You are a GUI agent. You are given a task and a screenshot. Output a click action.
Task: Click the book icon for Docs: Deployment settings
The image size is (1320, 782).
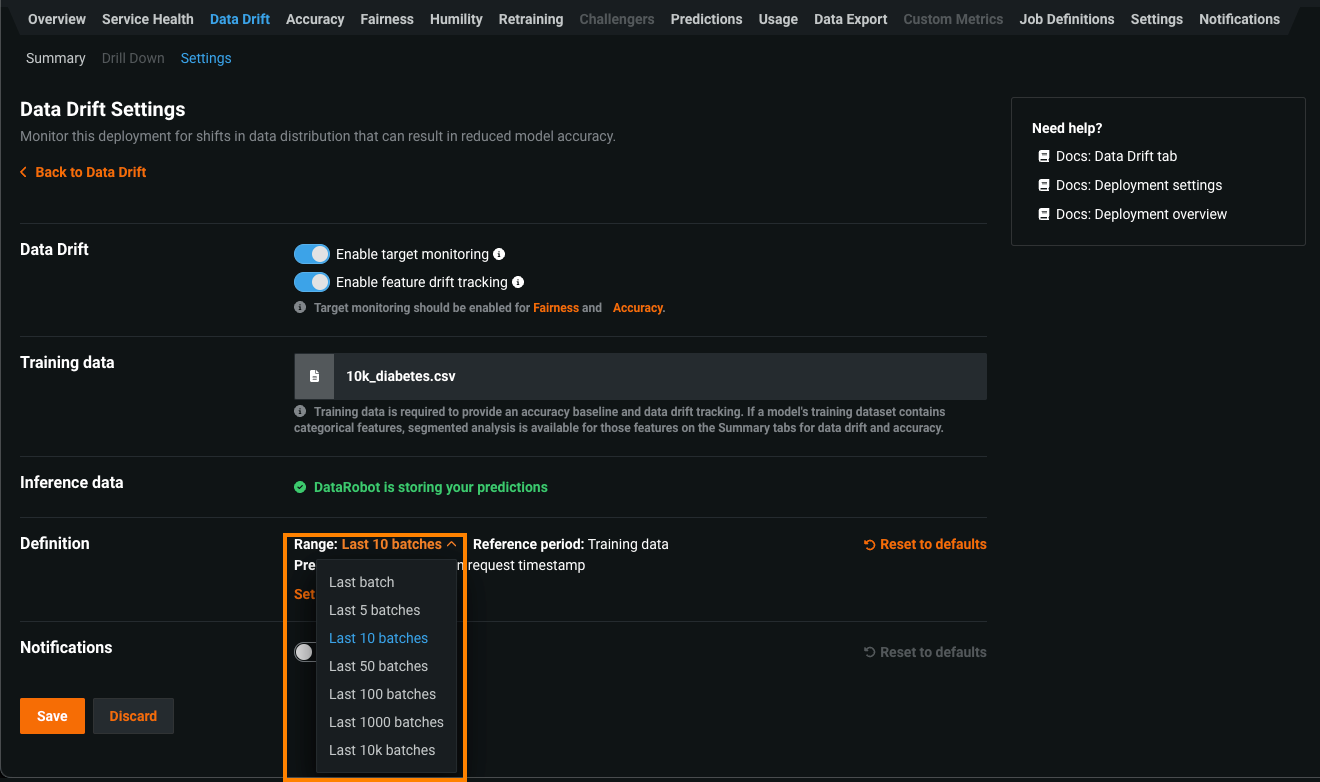(1044, 185)
